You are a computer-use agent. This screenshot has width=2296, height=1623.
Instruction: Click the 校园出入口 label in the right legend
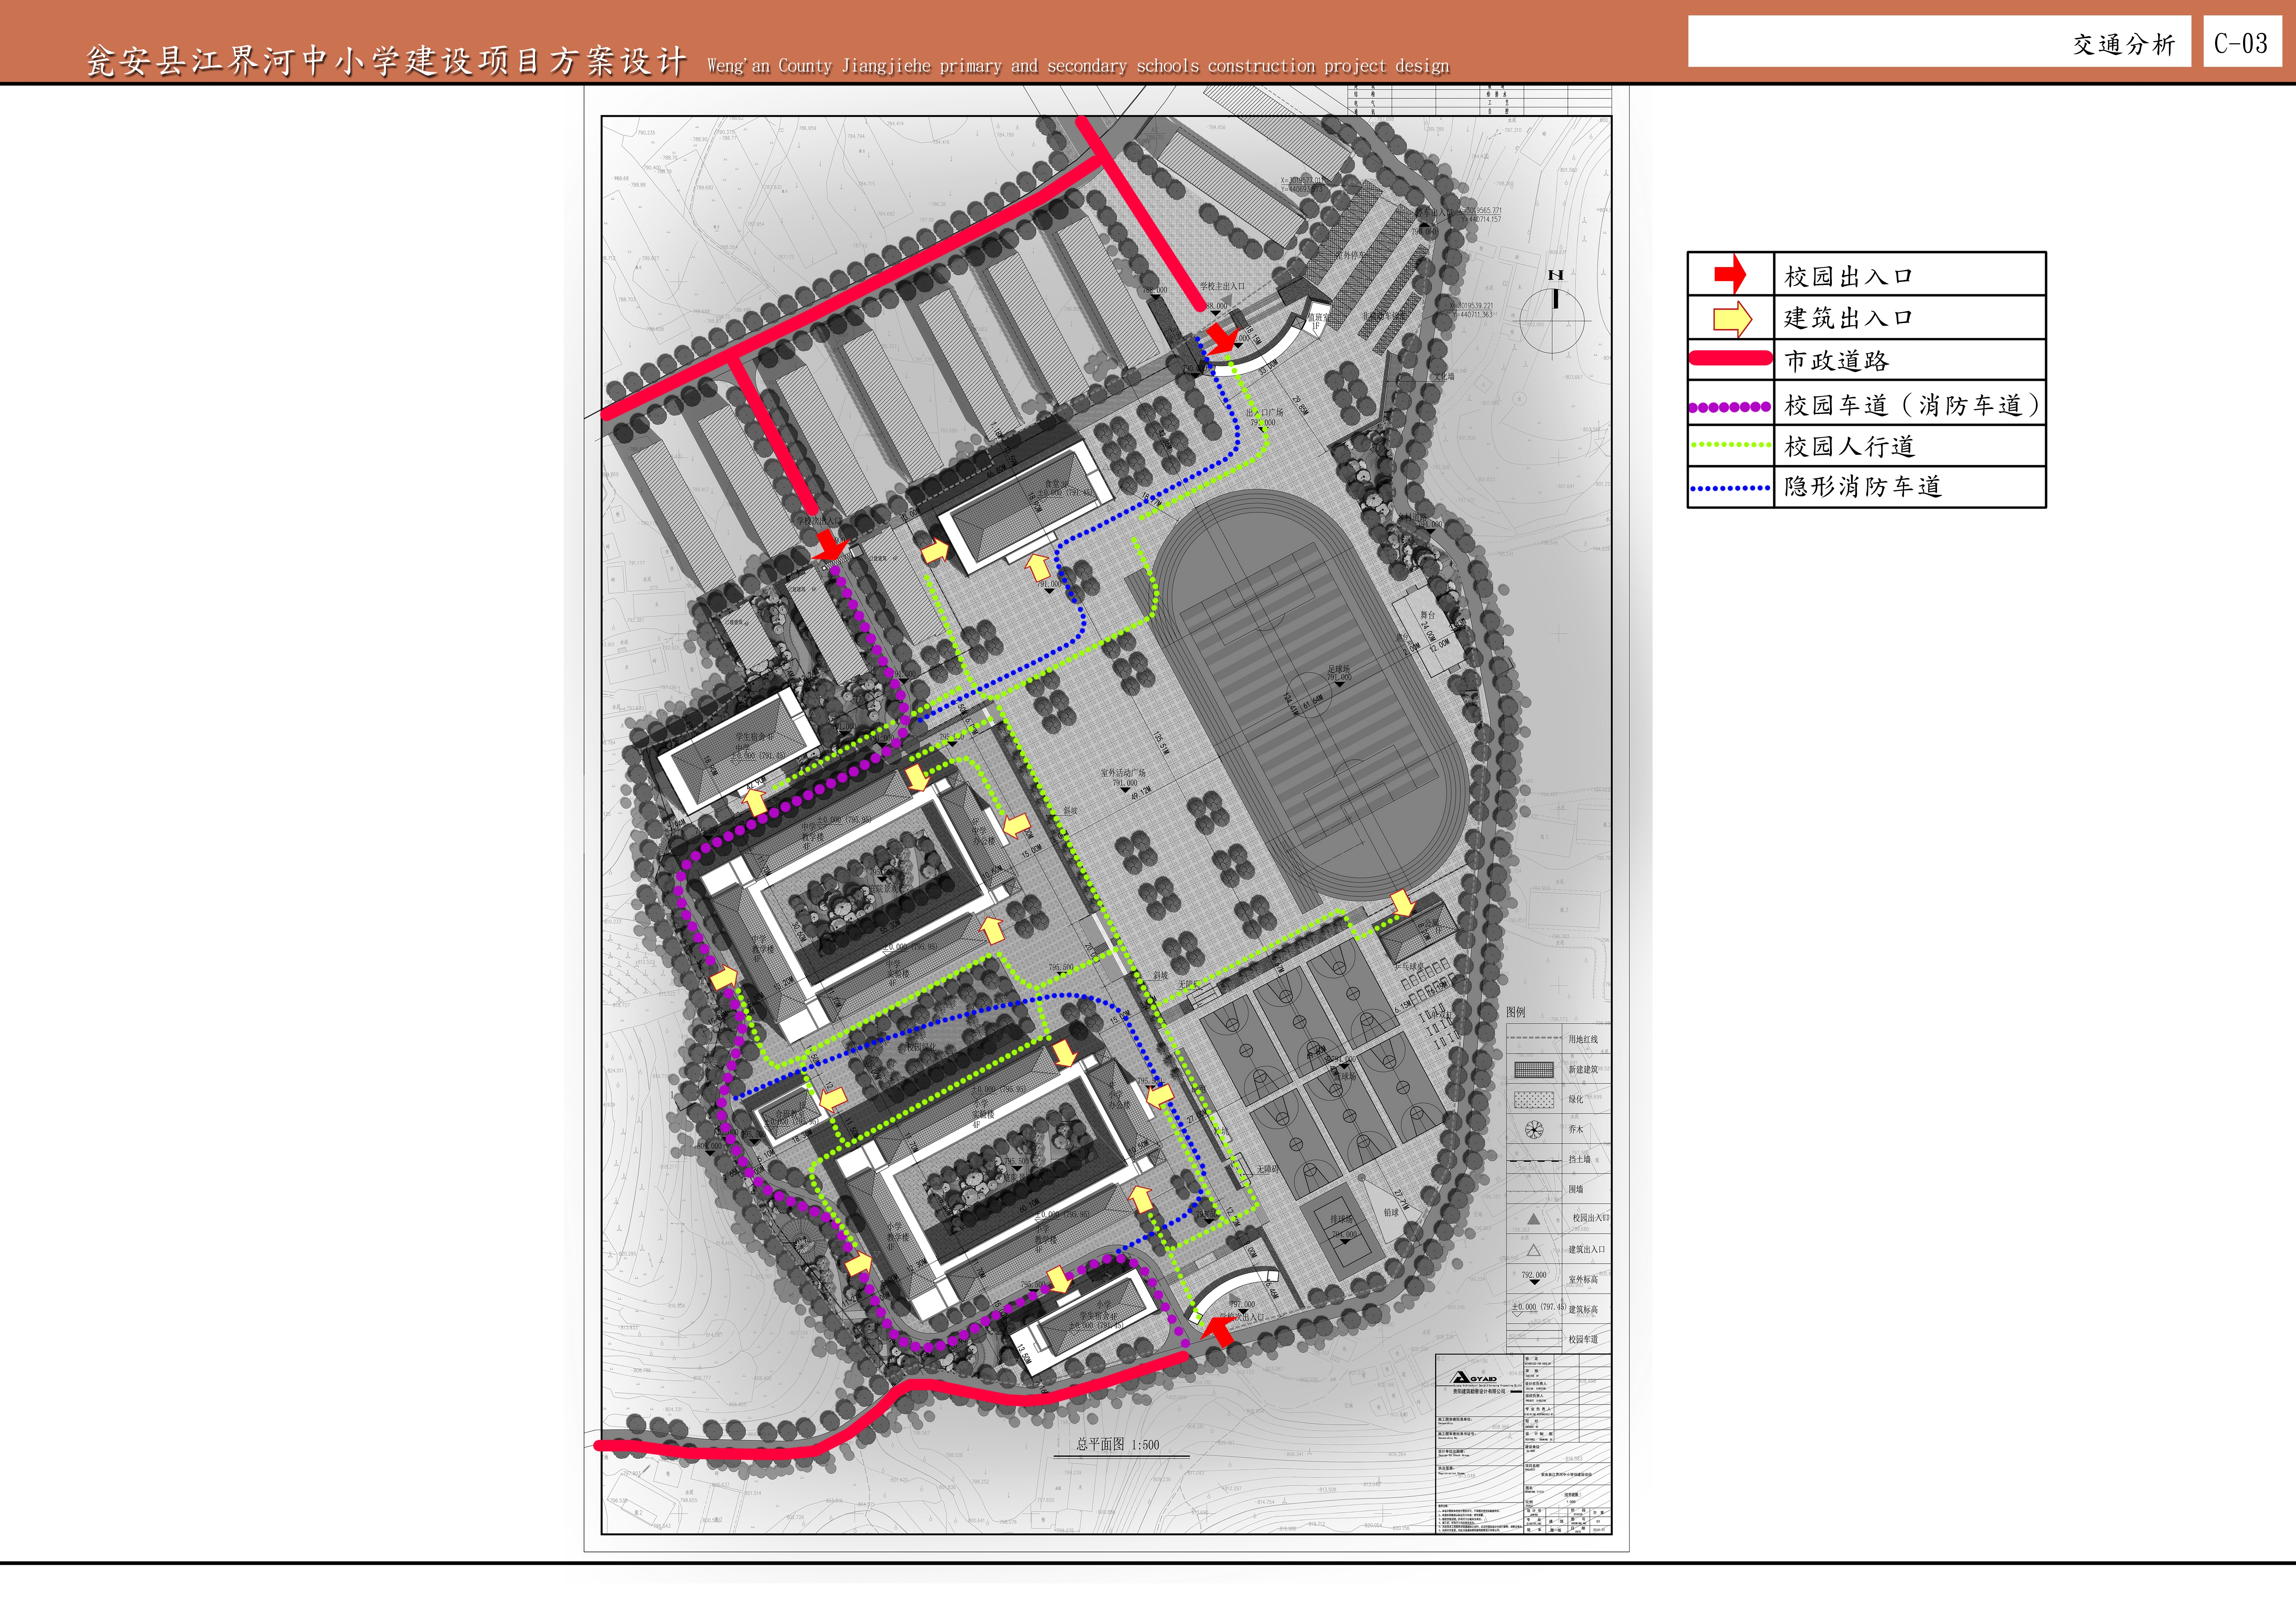point(1848,276)
